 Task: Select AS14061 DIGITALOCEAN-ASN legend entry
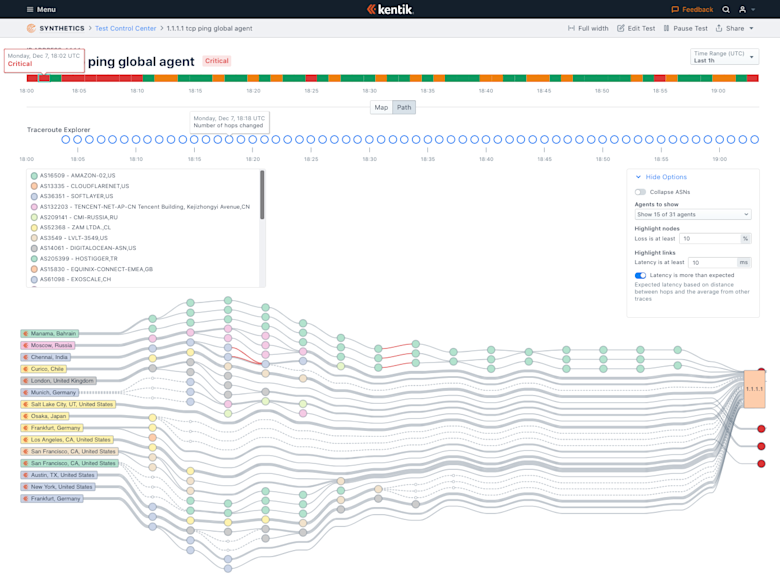pyautogui.click(x=84, y=248)
